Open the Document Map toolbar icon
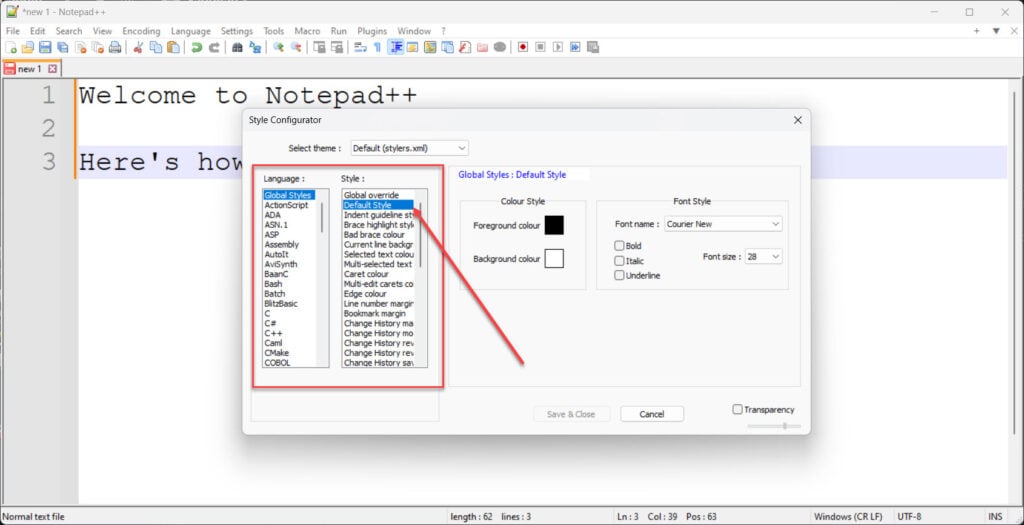Screen dimensions: 1024x525 click(x=430, y=47)
